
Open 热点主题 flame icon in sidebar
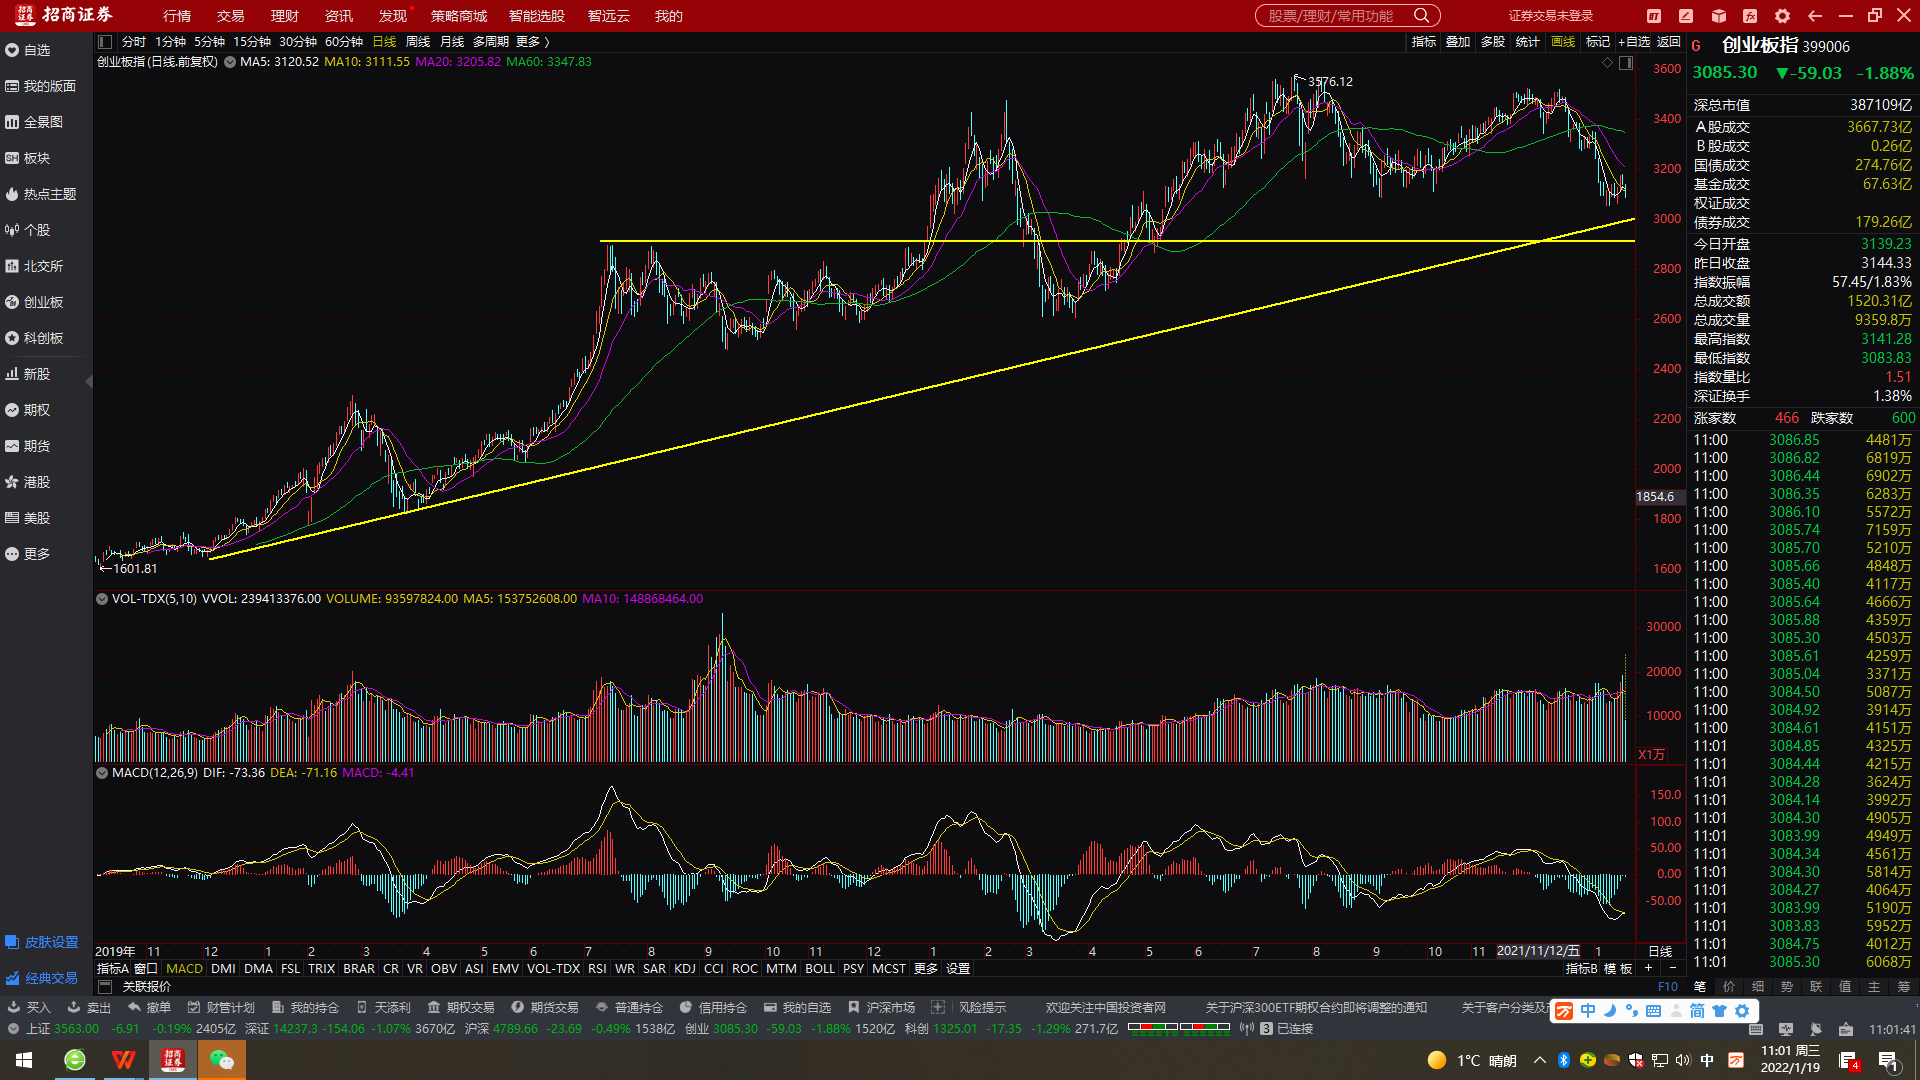[x=12, y=194]
